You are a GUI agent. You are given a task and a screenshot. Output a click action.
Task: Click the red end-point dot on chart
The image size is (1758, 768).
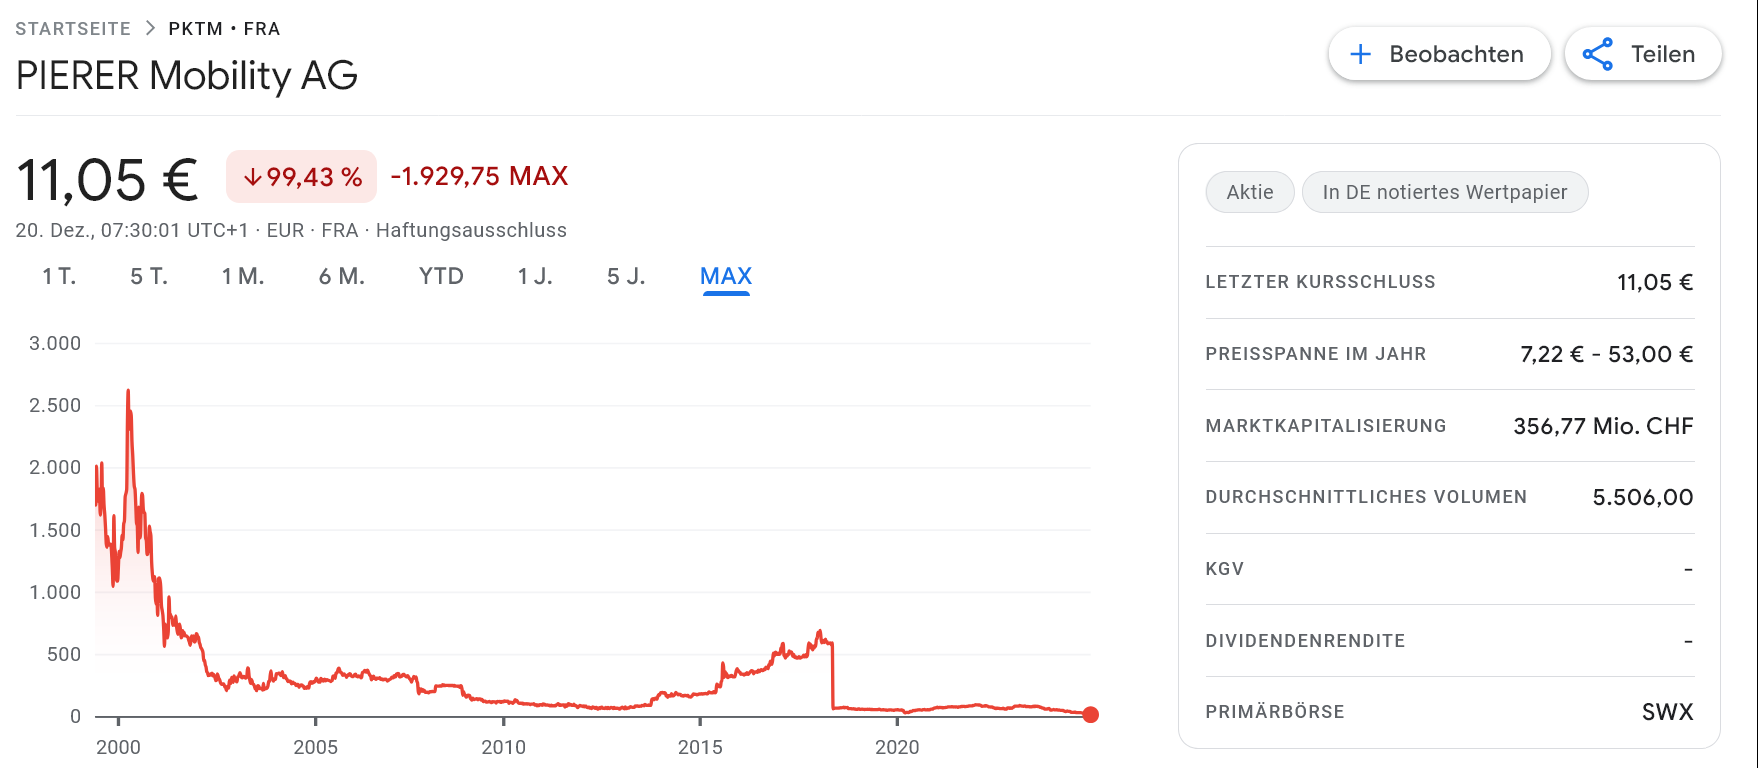click(1090, 714)
